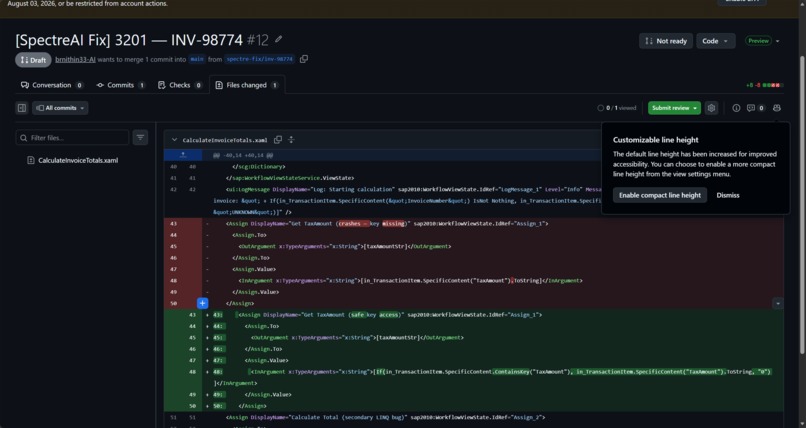
Task: Click the Checks tab checklist icon
Action: (162, 85)
